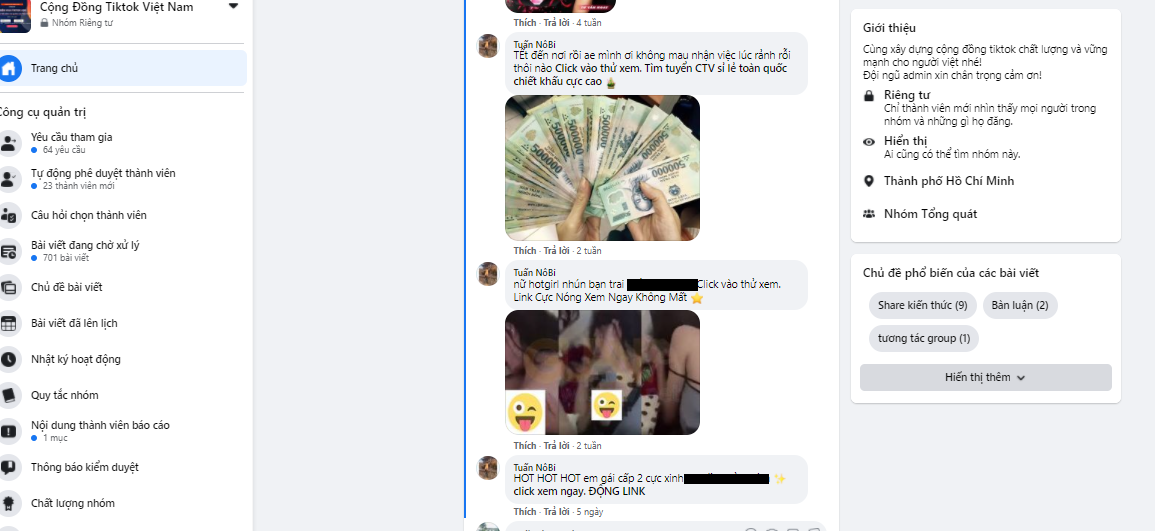Click Thích under the money photo comment
The height and width of the screenshot is (531, 1155).
524,250
